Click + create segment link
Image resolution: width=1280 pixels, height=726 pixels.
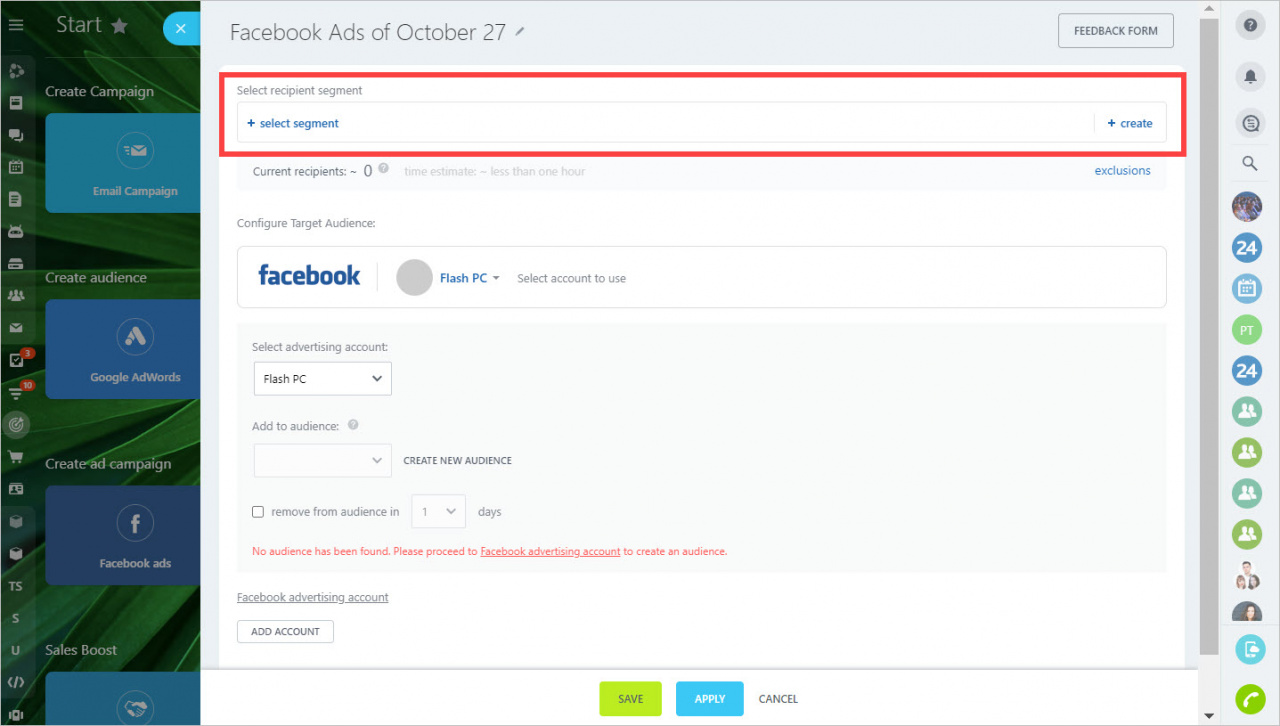1130,124
